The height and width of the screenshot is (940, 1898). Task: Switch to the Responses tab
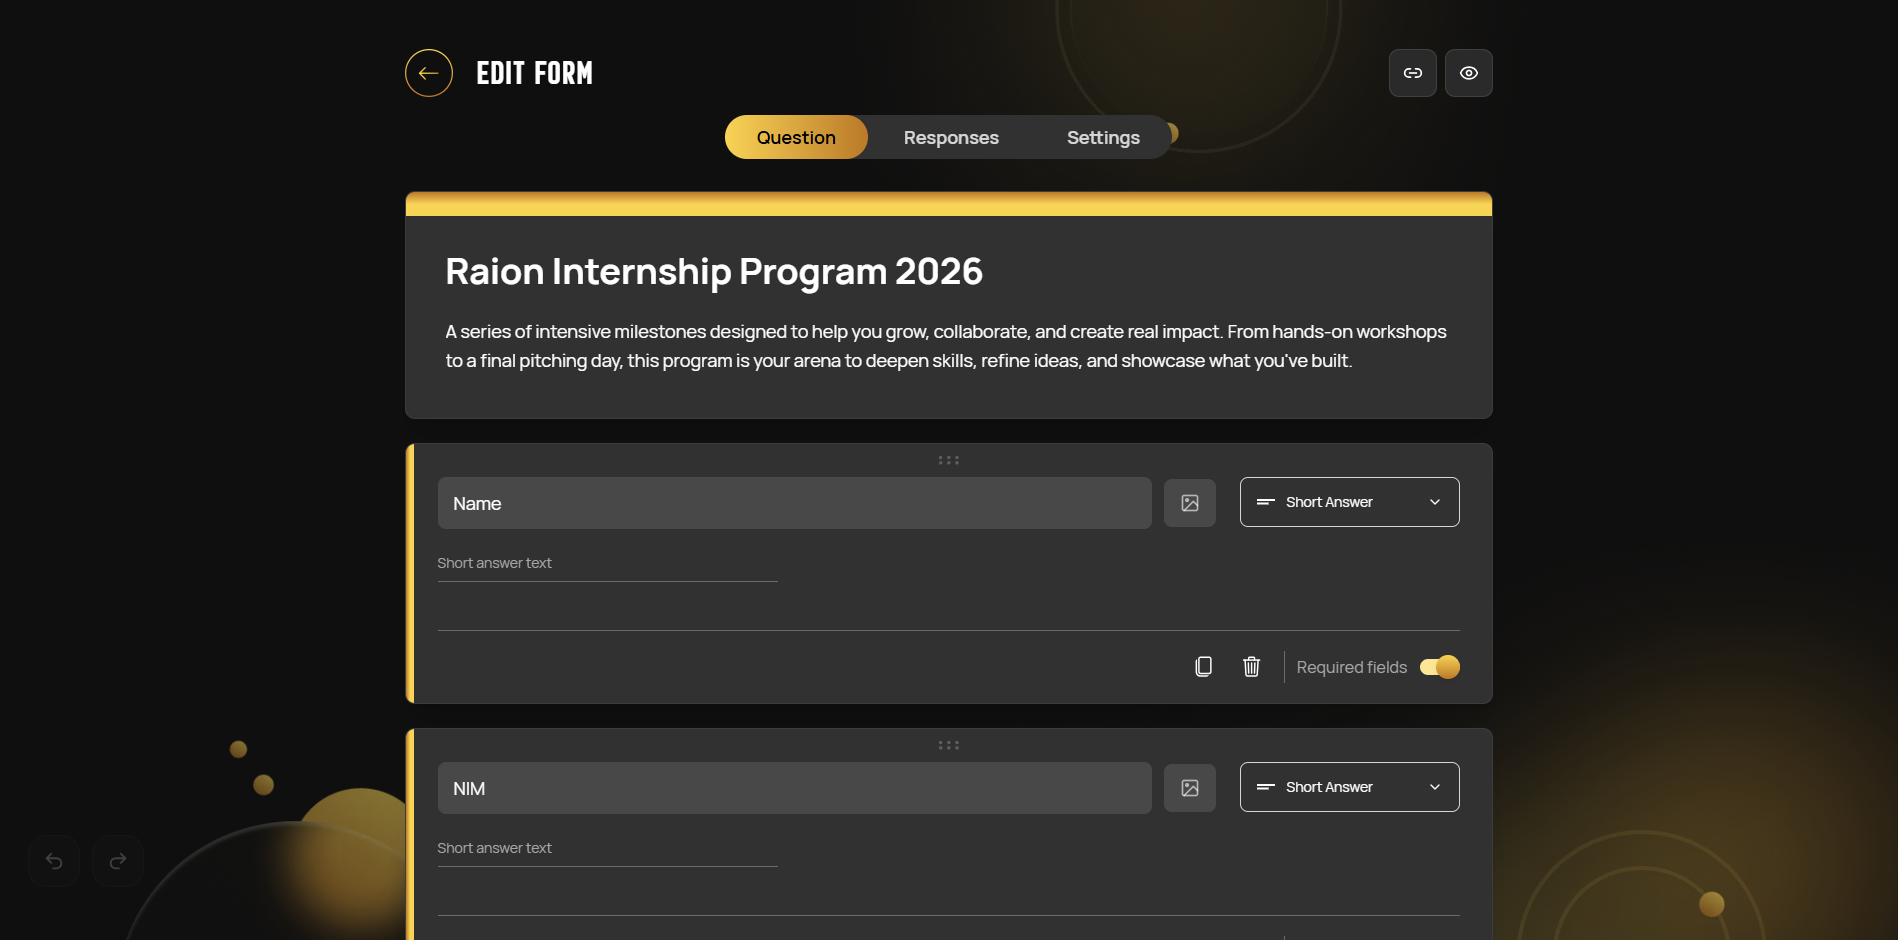coord(951,138)
